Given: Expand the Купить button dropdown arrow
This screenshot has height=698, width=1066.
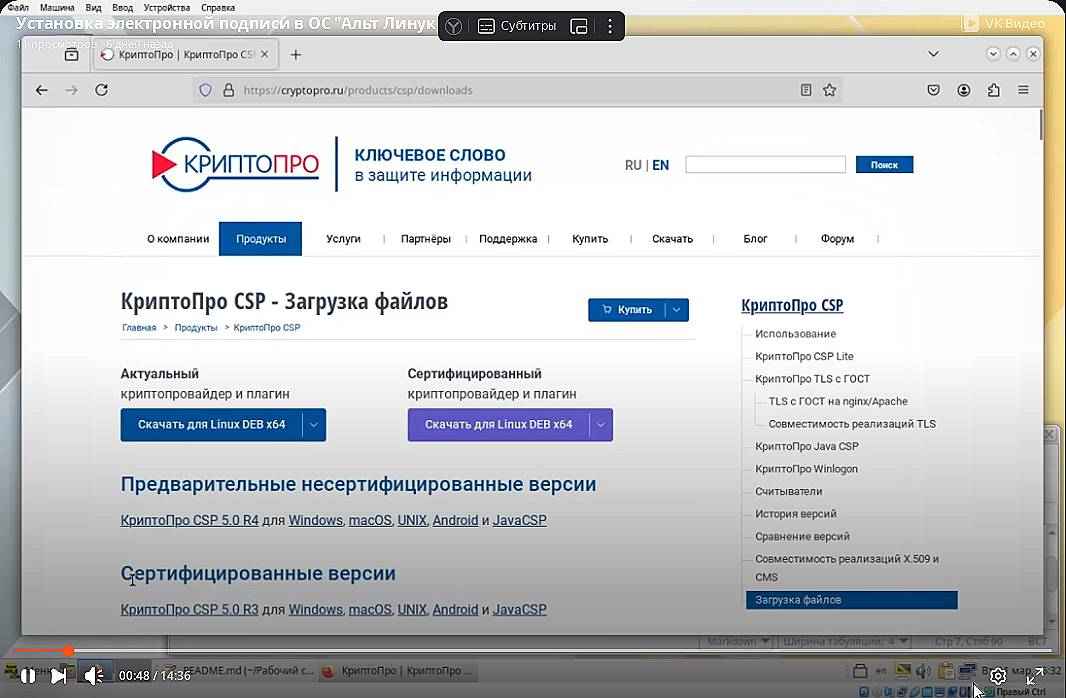Looking at the screenshot, I should (676, 310).
